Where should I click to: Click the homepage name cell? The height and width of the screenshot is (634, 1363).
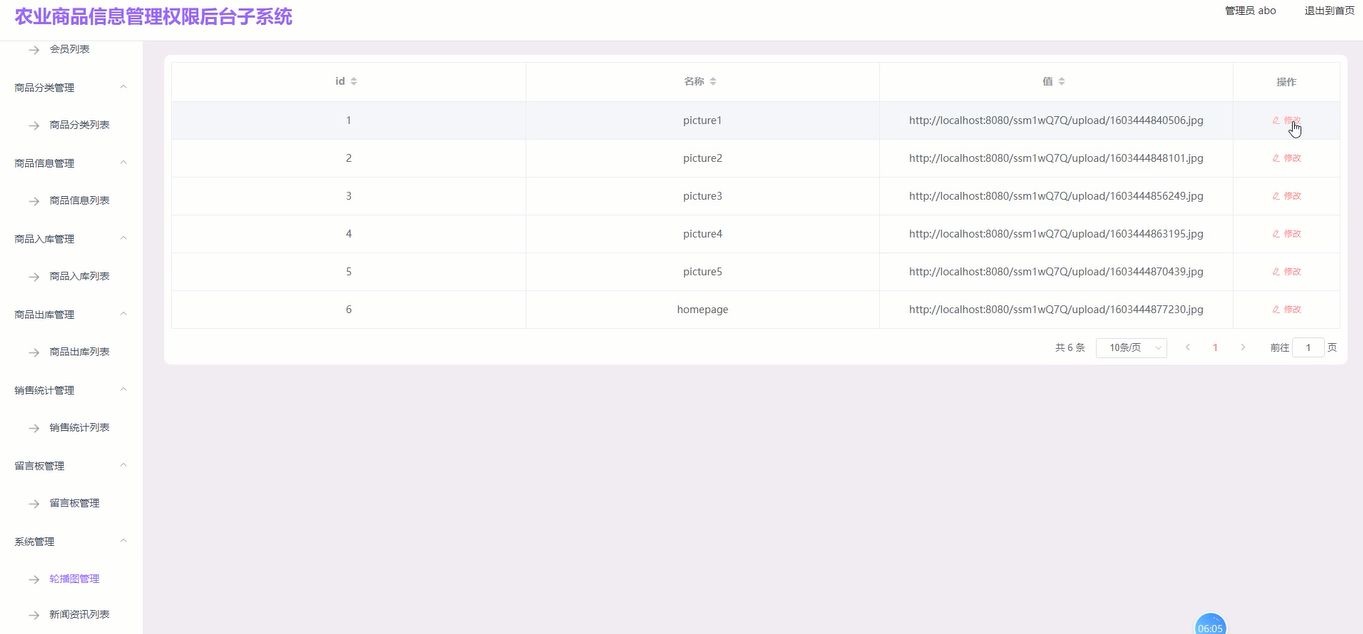click(x=702, y=310)
